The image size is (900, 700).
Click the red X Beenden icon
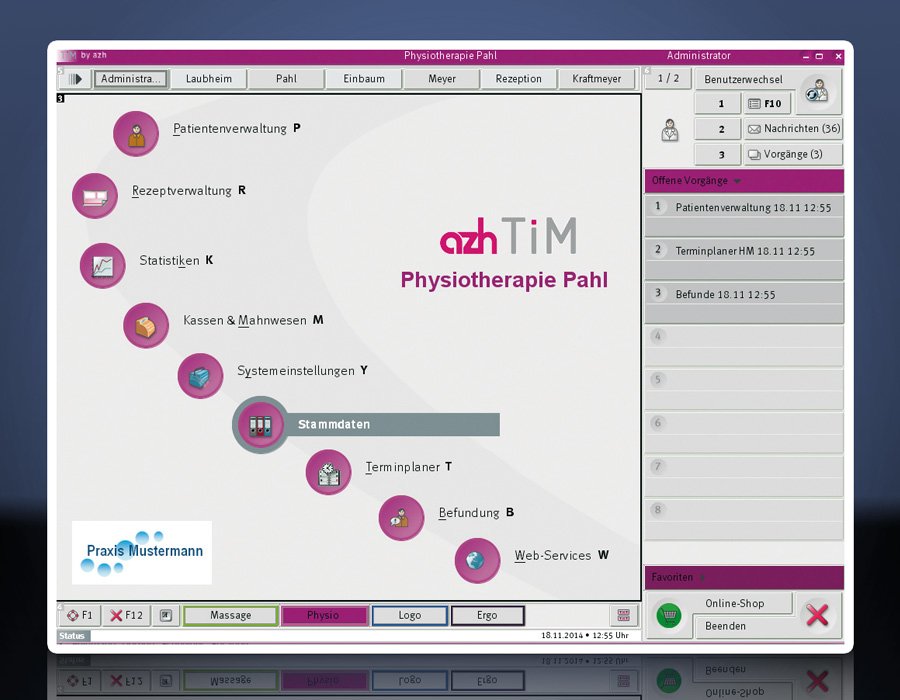coord(817,615)
